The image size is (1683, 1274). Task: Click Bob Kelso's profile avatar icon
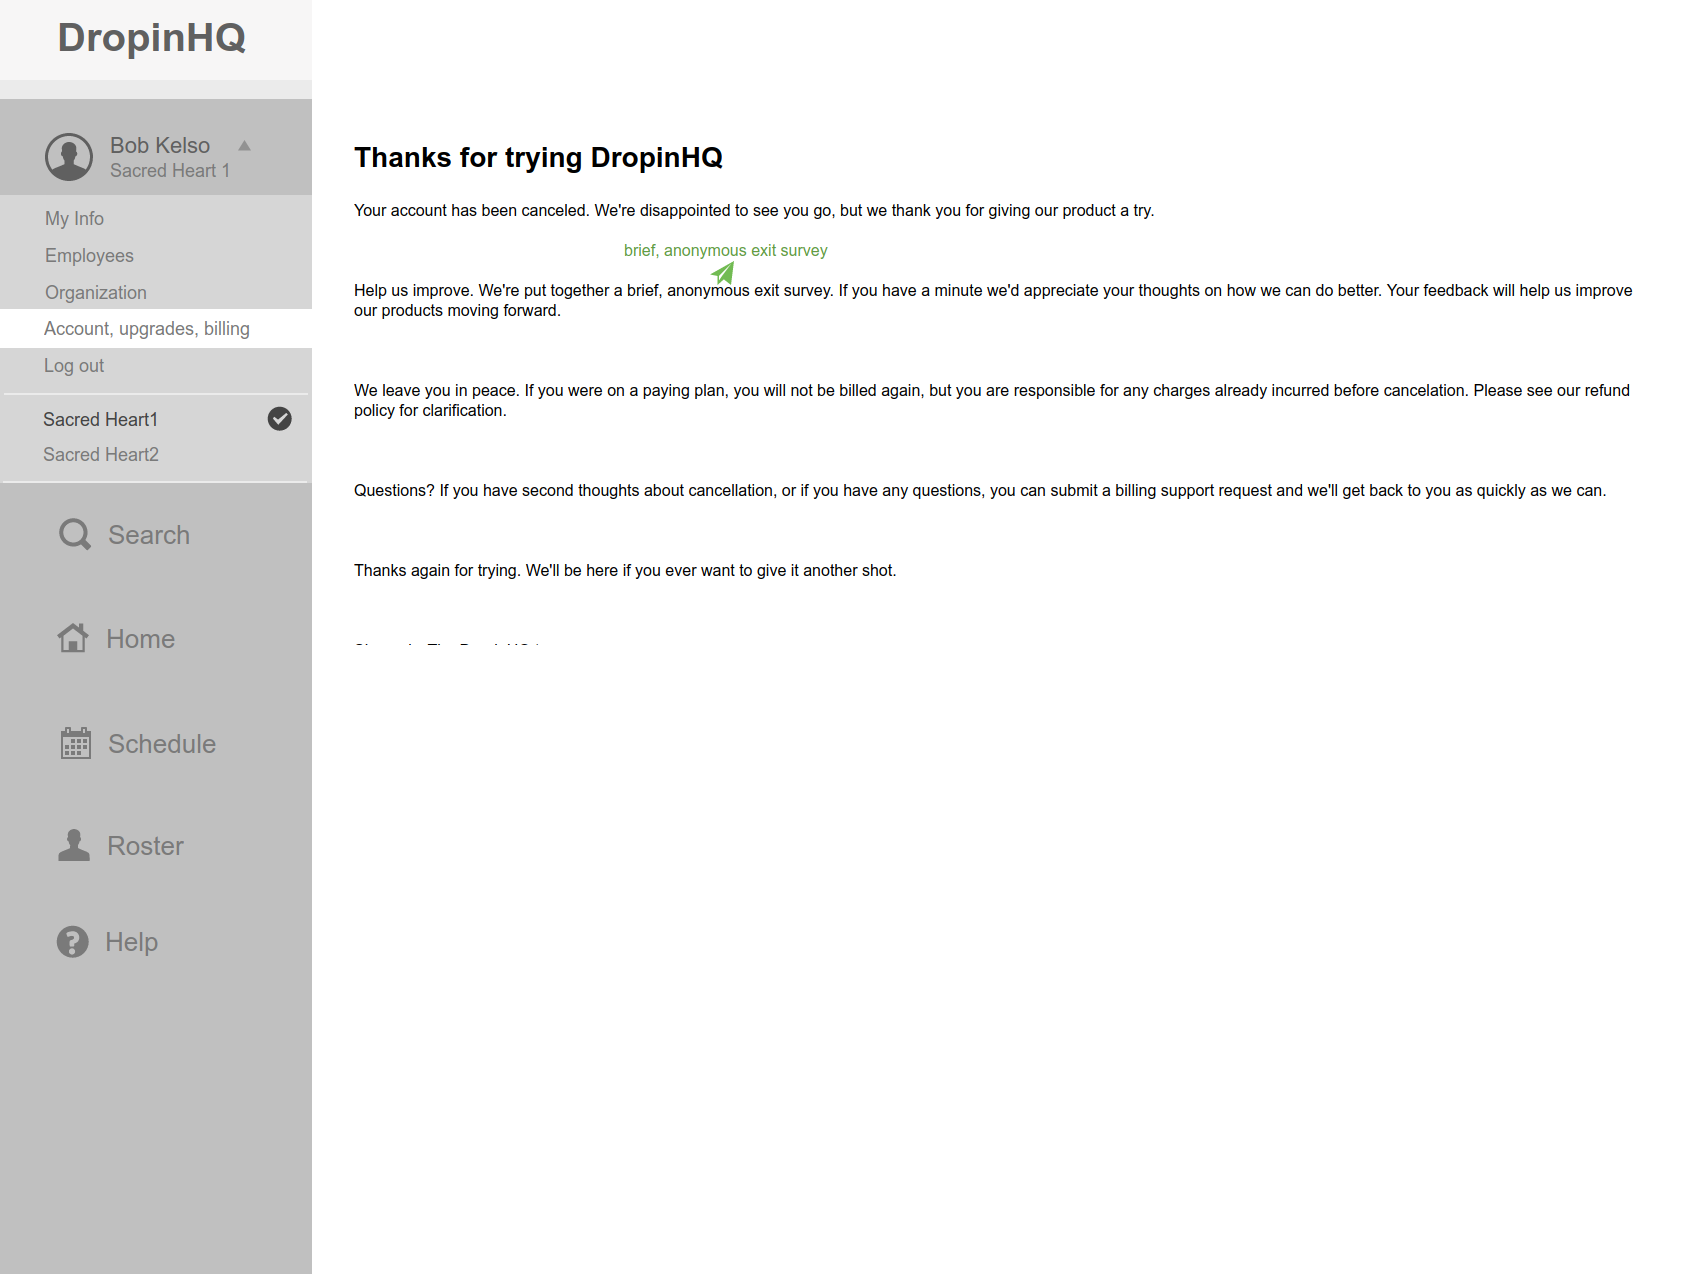coord(69,157)
